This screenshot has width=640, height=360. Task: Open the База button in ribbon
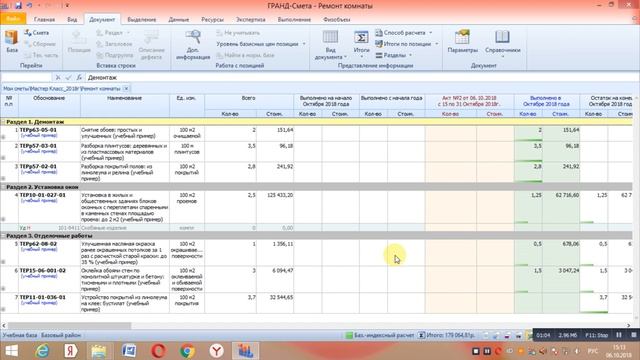(x=12, y=41)
